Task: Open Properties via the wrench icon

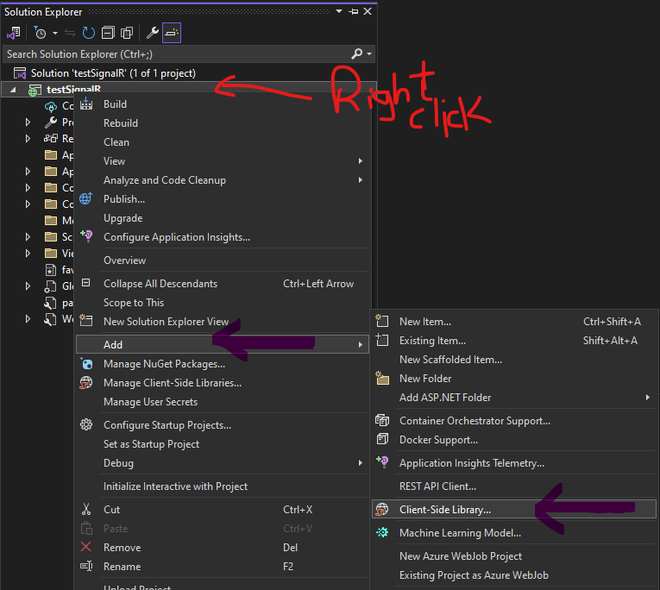Action: pos(152,33)
